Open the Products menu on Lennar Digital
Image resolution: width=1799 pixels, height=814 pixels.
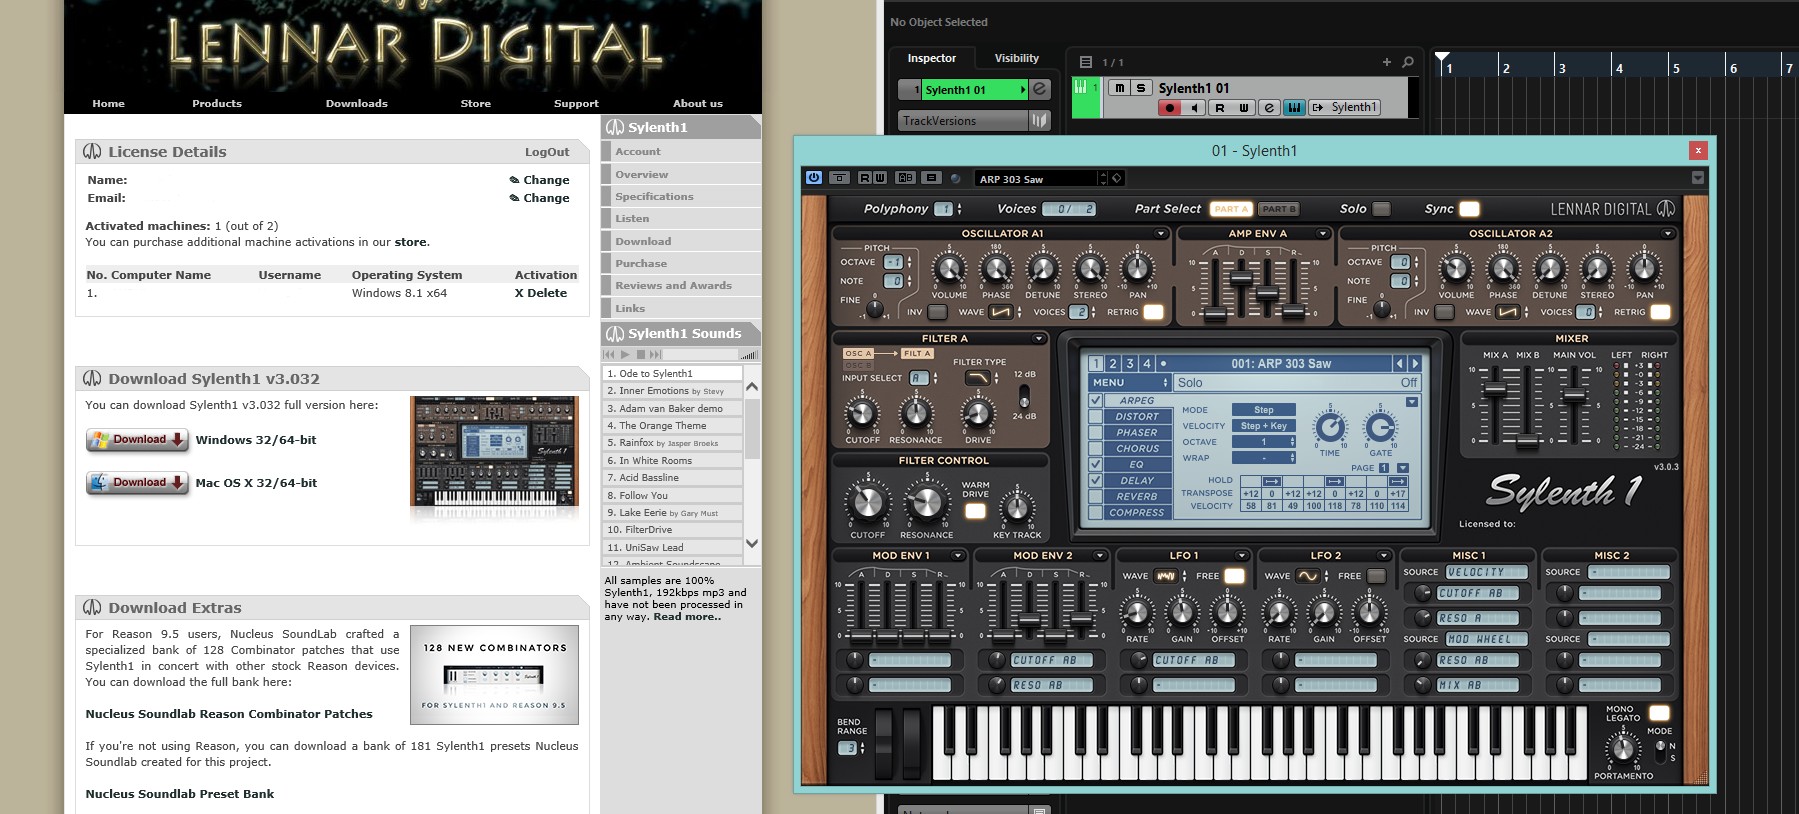(x=217, y=103)
